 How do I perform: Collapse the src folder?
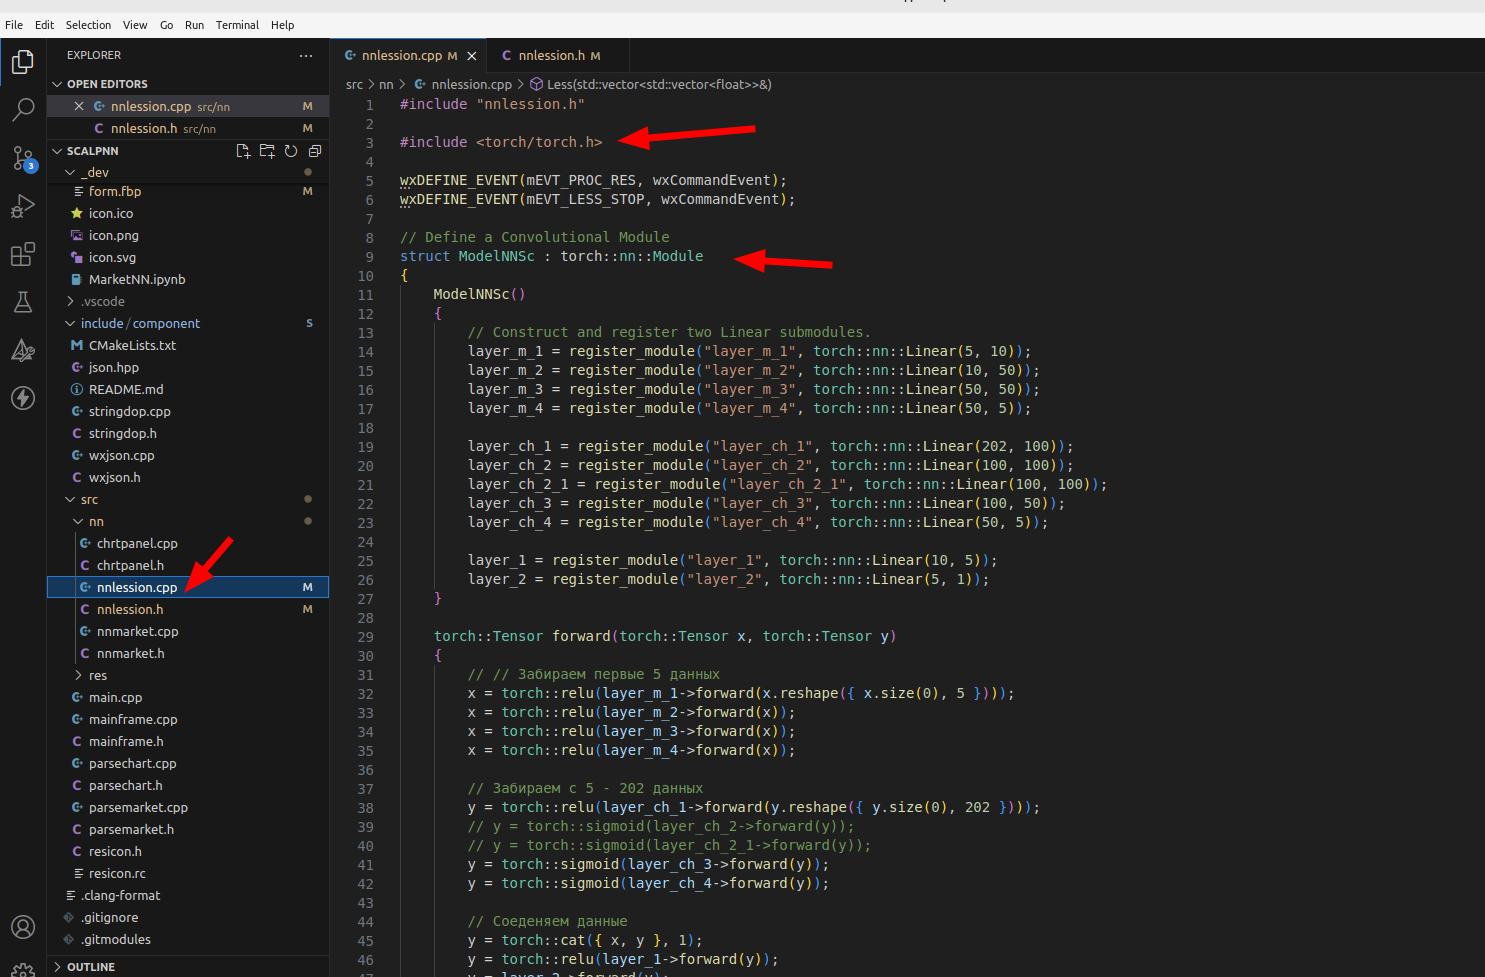pos(89,499)
